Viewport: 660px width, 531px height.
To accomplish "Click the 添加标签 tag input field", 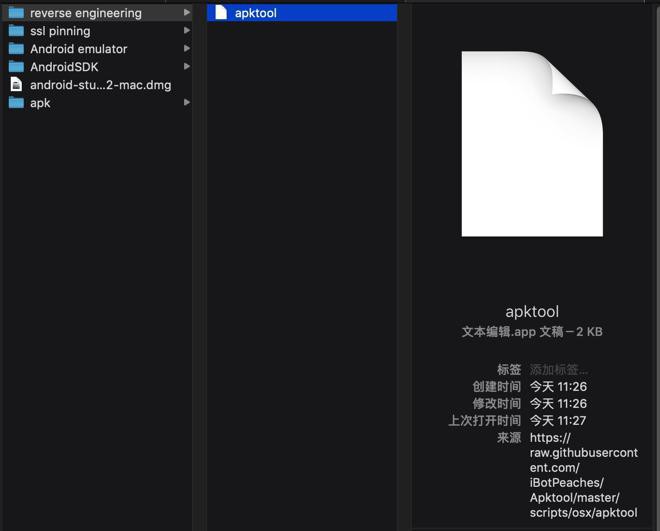I will tap(559, 369).
